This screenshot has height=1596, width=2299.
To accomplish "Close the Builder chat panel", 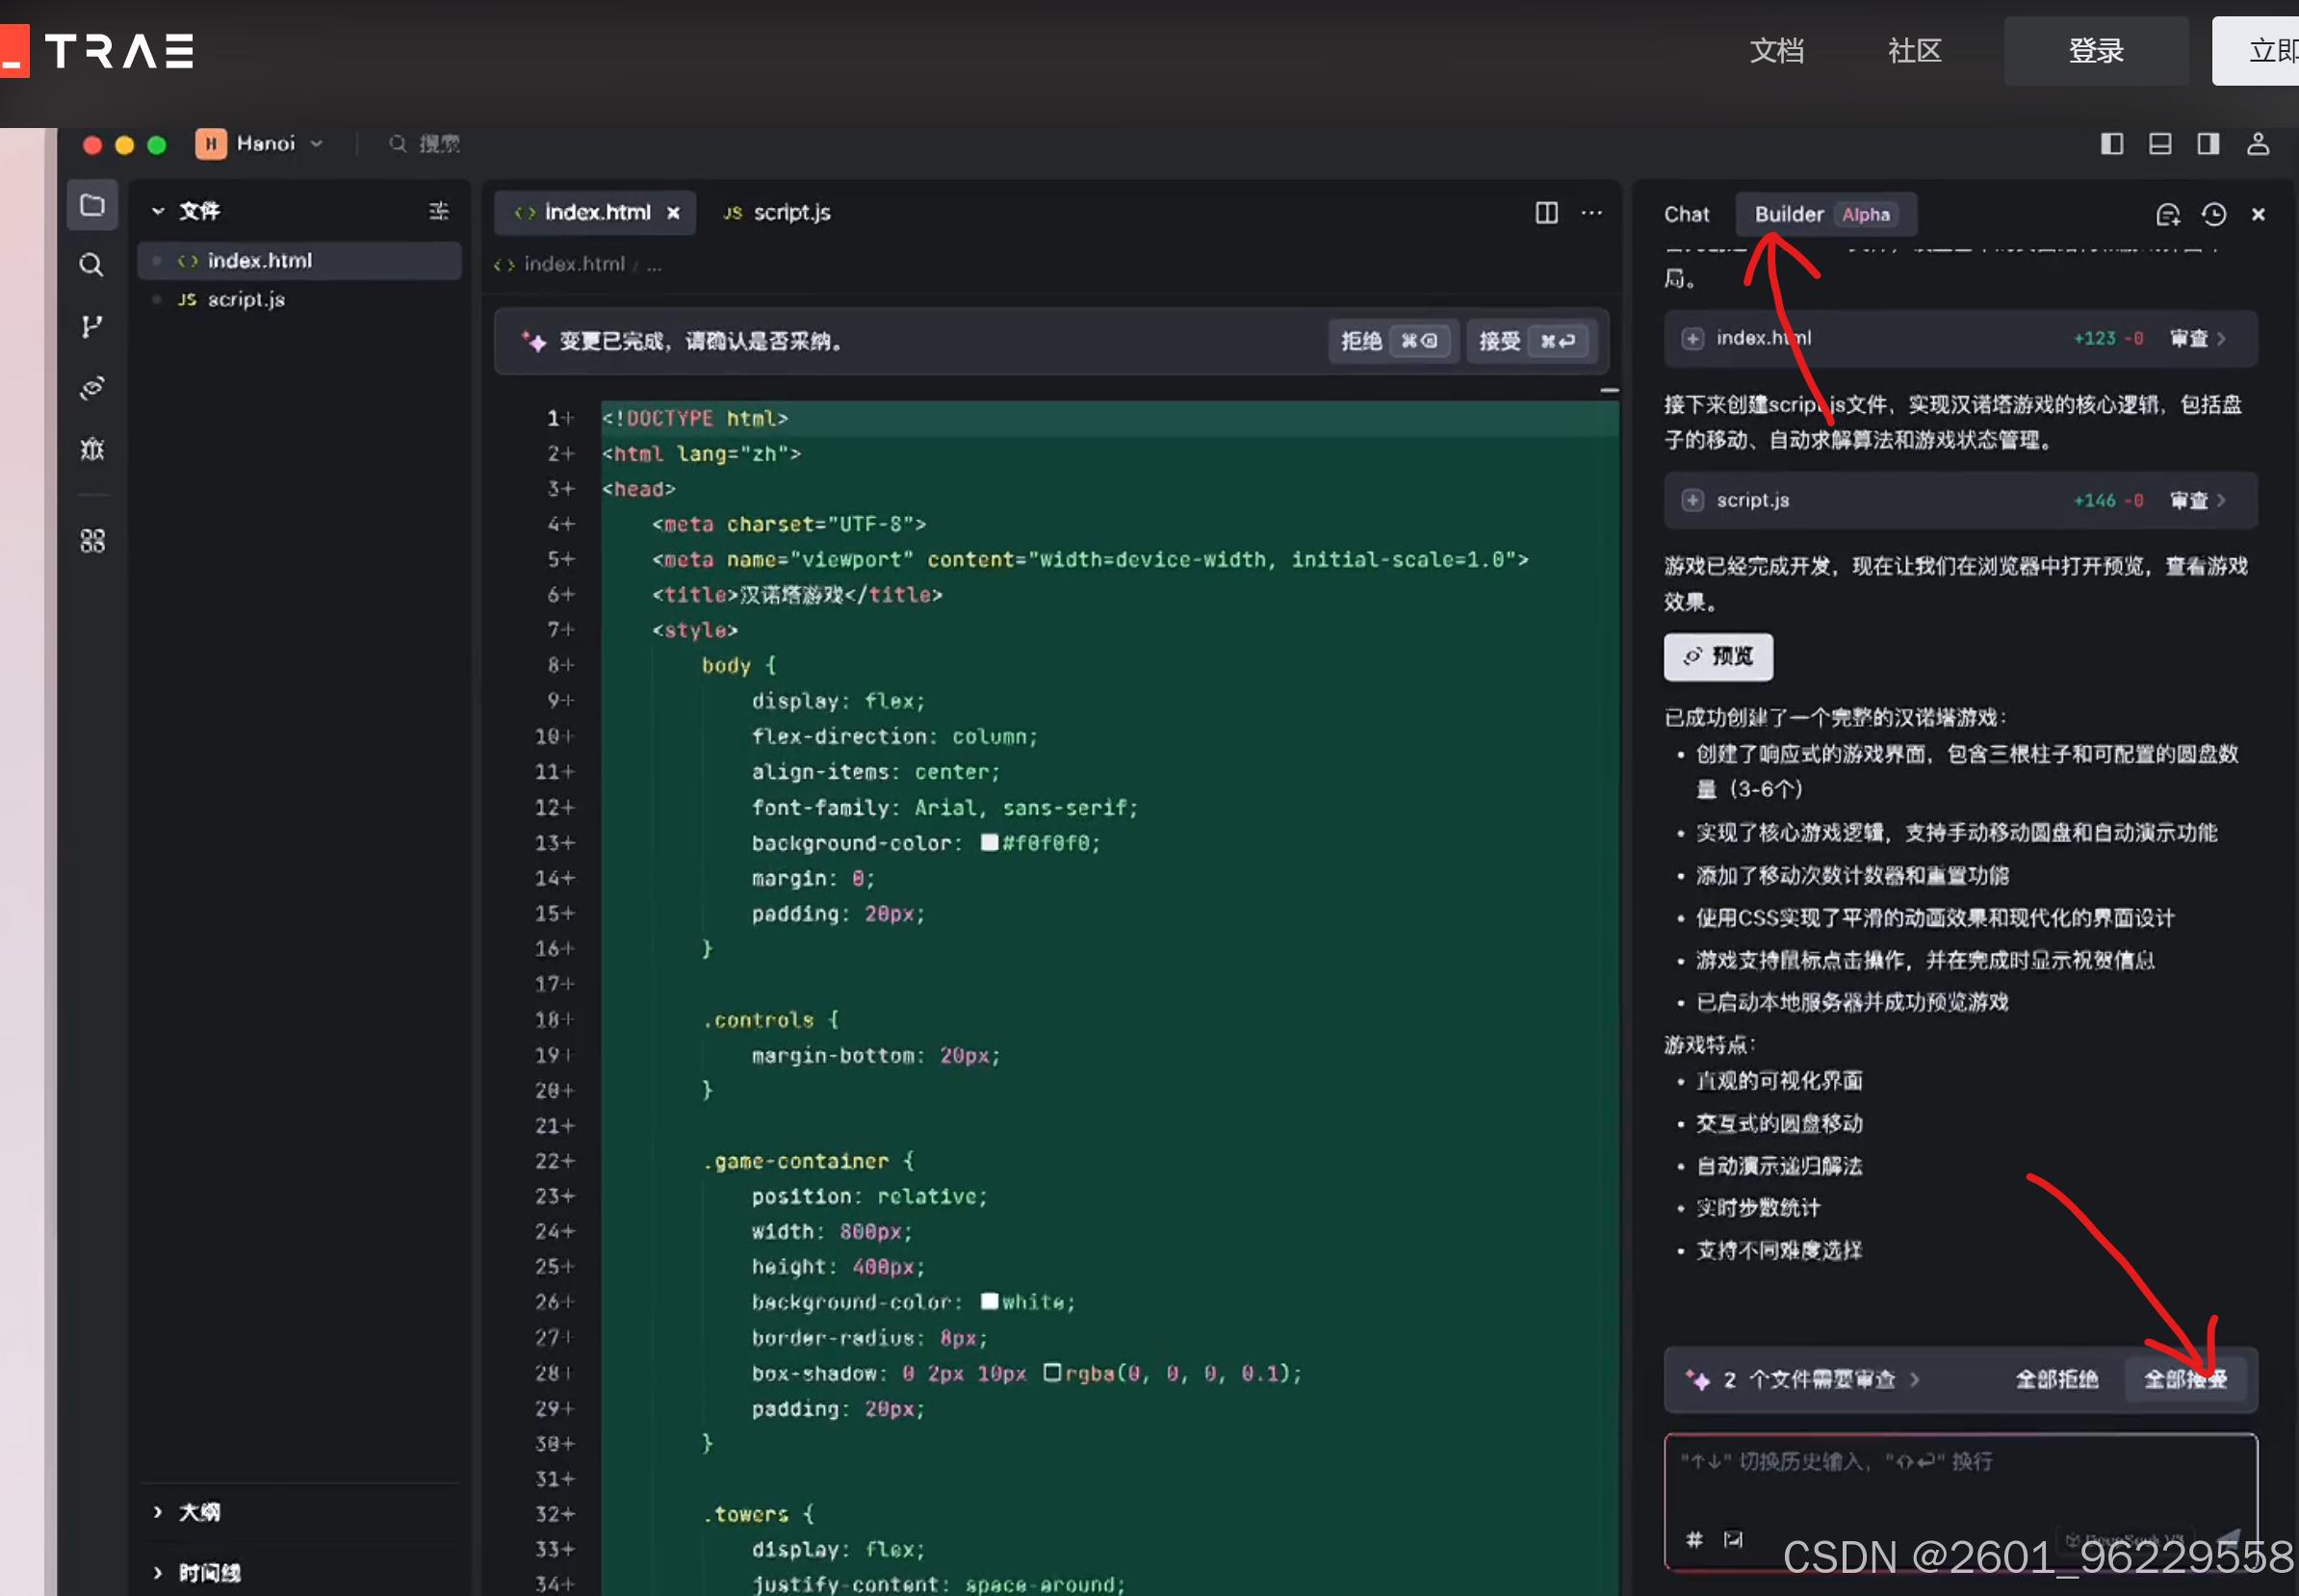I will pos(2258,214).
